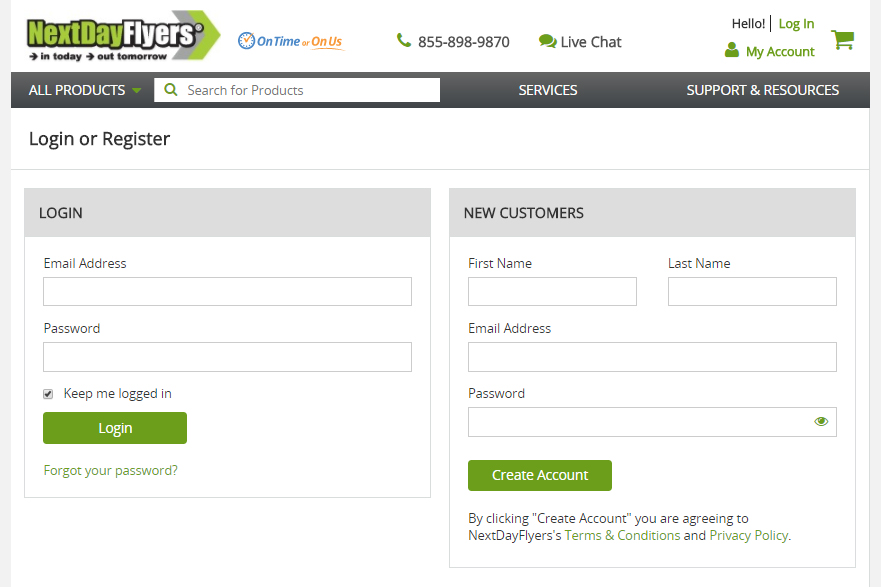Click the On Time or On Us badge
The height and width of the screenshot is (587, 881).
(x=290, y=41)
